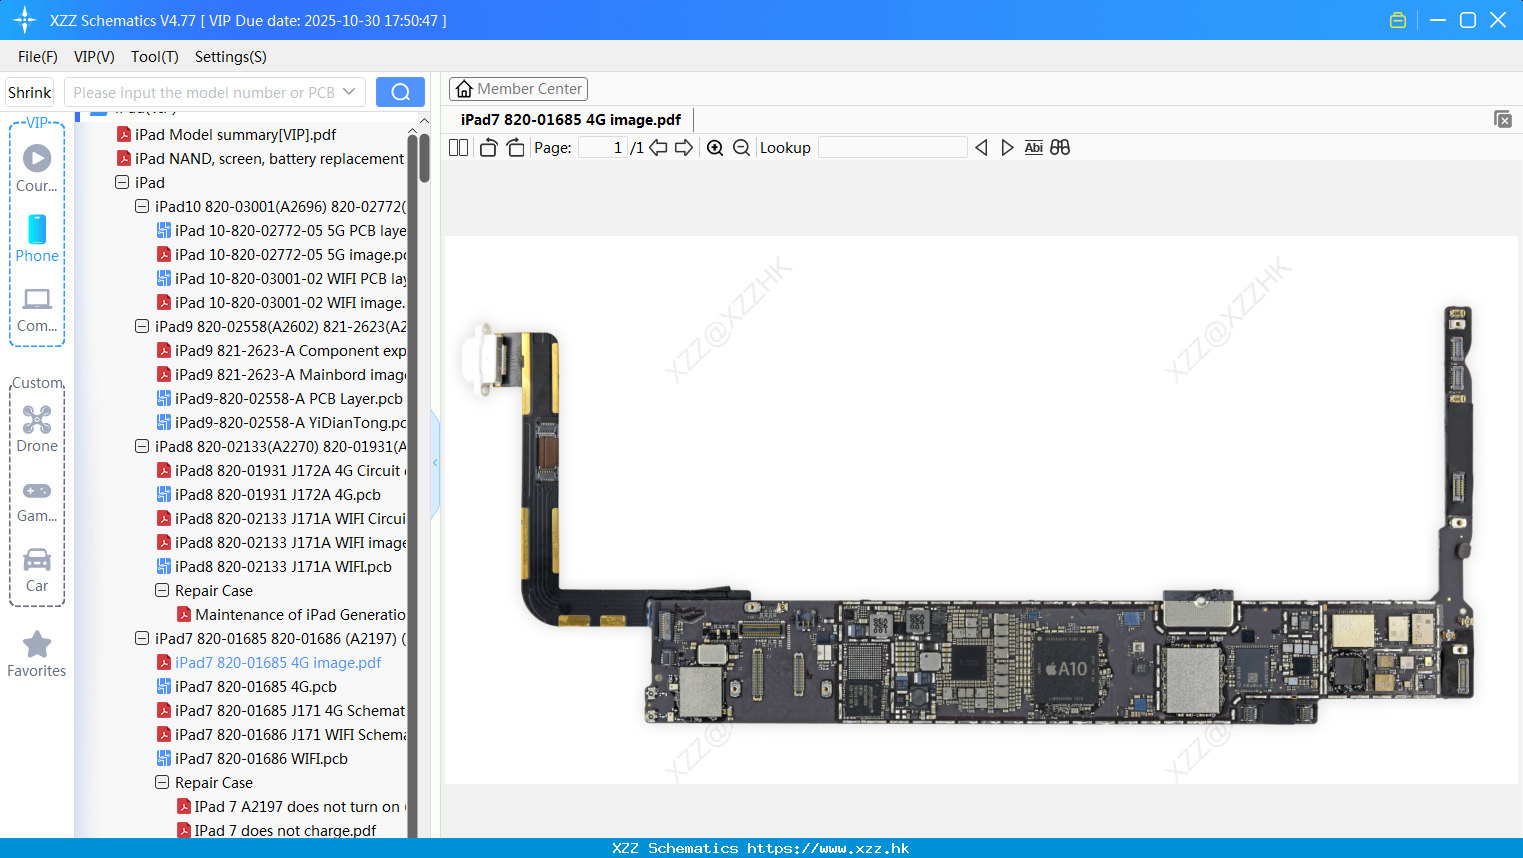
Task: Open iPad 10-820-03001-02 WIFI PCB file
Action: tap(281, 278)
